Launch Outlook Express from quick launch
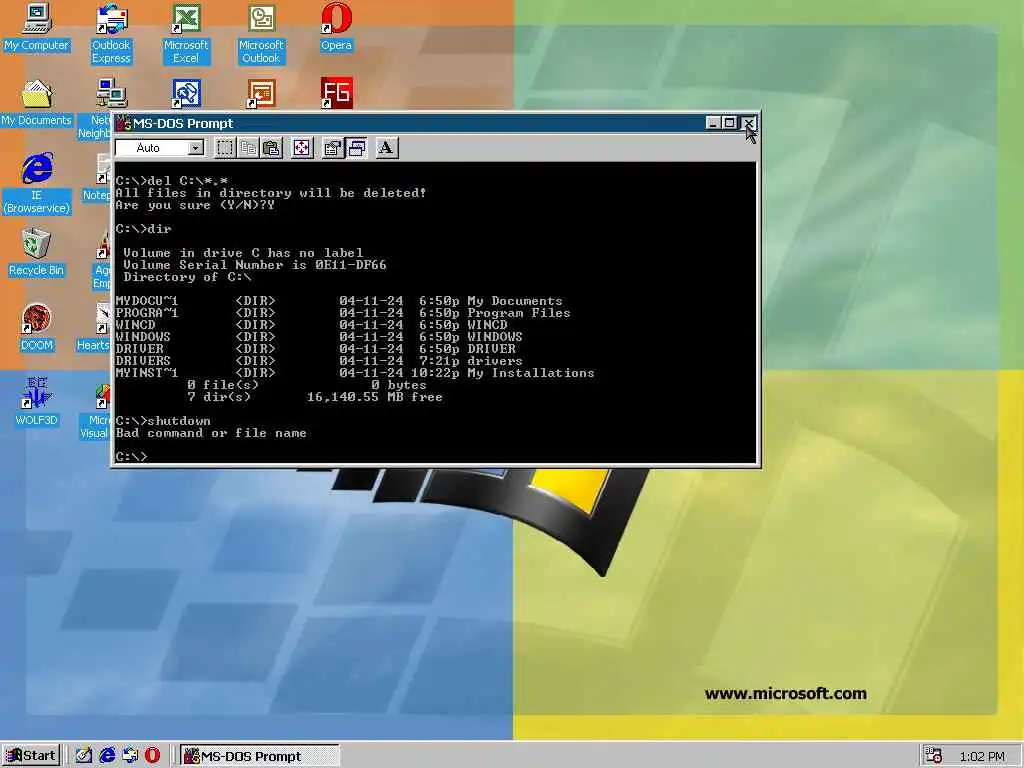Screen dimensions: 1024x768 tap(130, 756)
